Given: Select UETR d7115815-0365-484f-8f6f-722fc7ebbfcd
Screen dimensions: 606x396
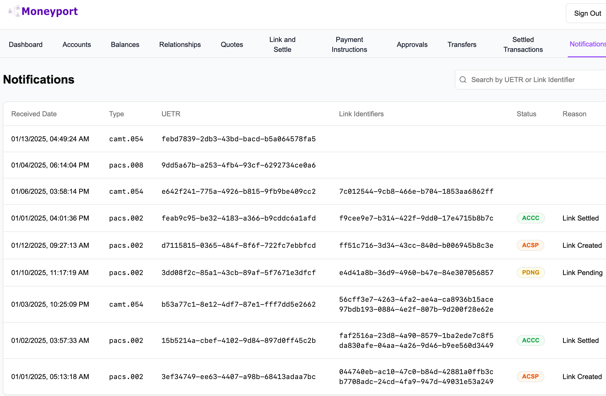Looking at the screenshot, I should pos(238,245).
